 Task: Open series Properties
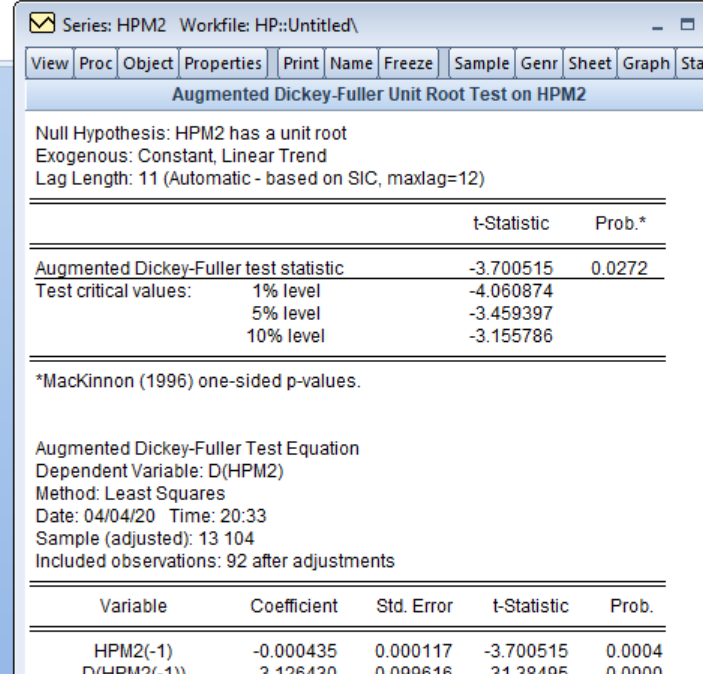pyautogui.click(x=223, y=64)
